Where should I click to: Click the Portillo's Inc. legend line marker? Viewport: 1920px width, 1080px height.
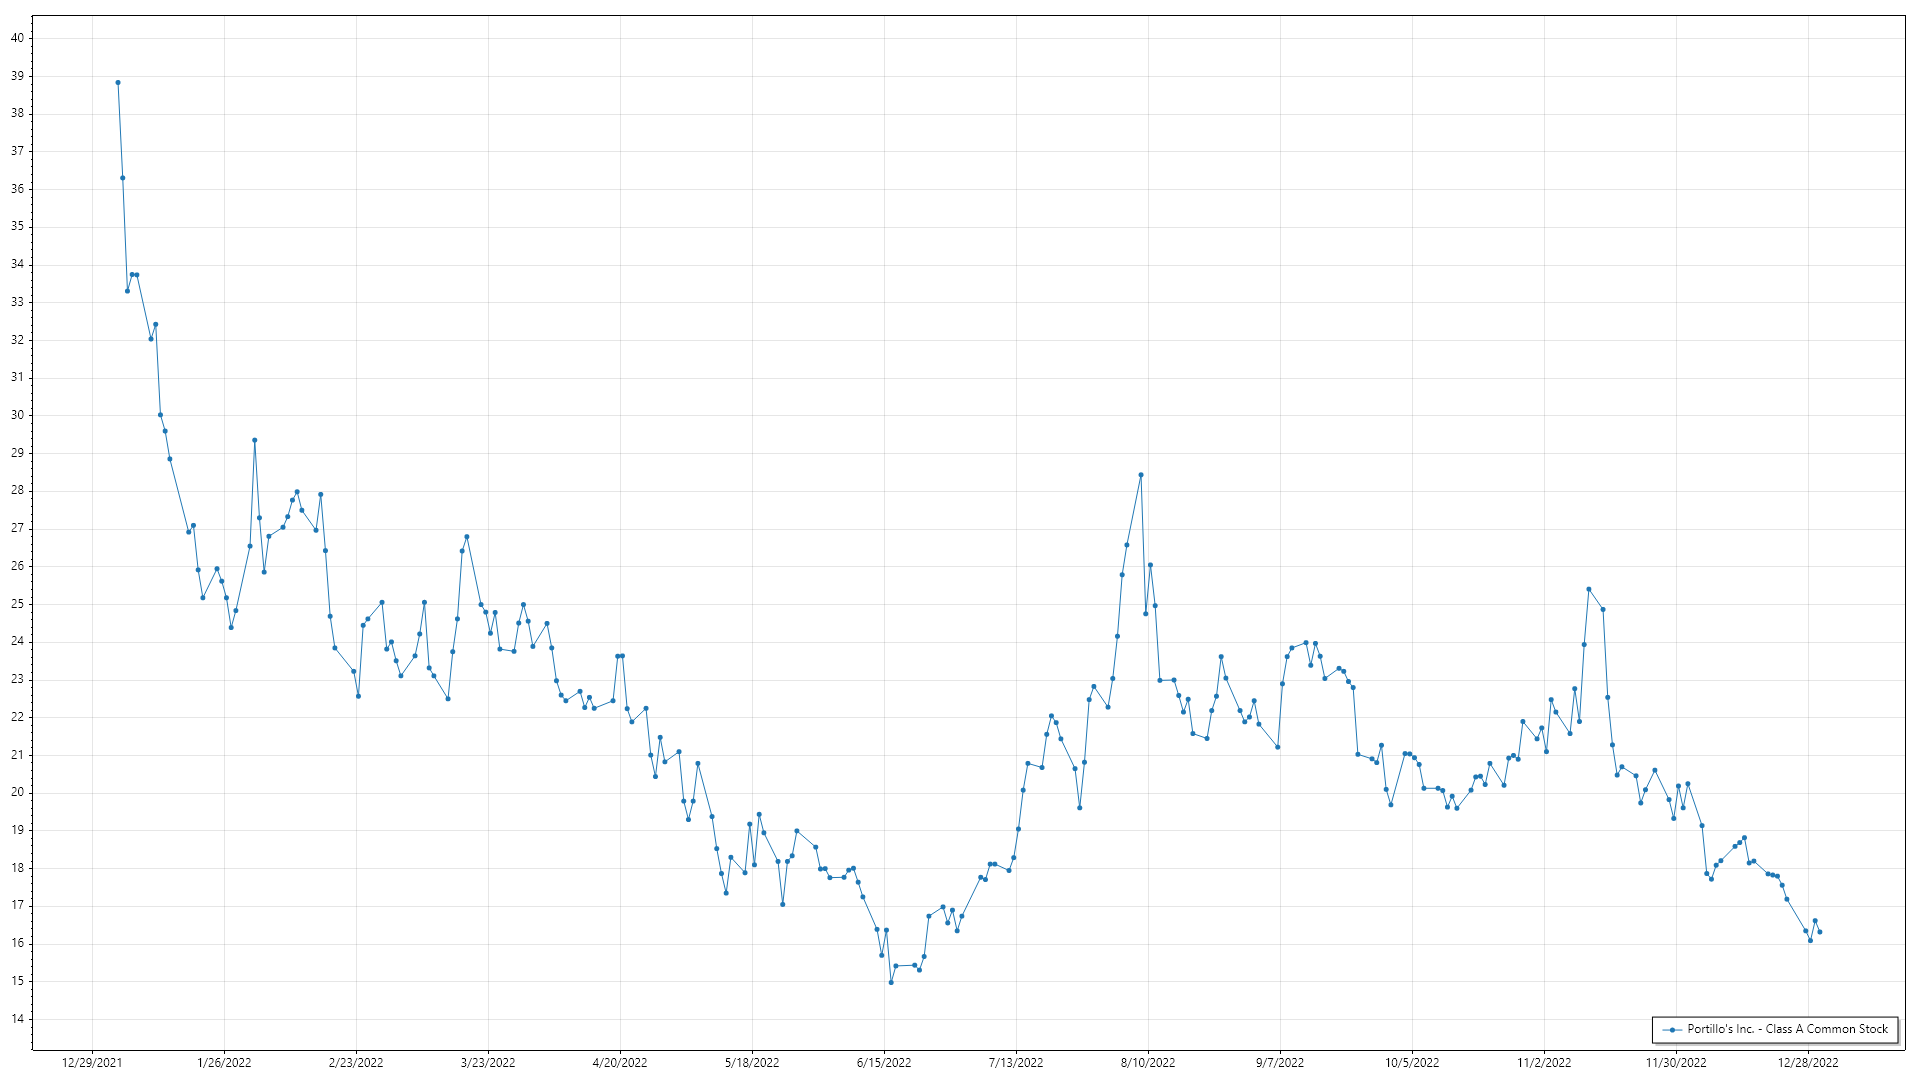(x=1671, y=1029)
